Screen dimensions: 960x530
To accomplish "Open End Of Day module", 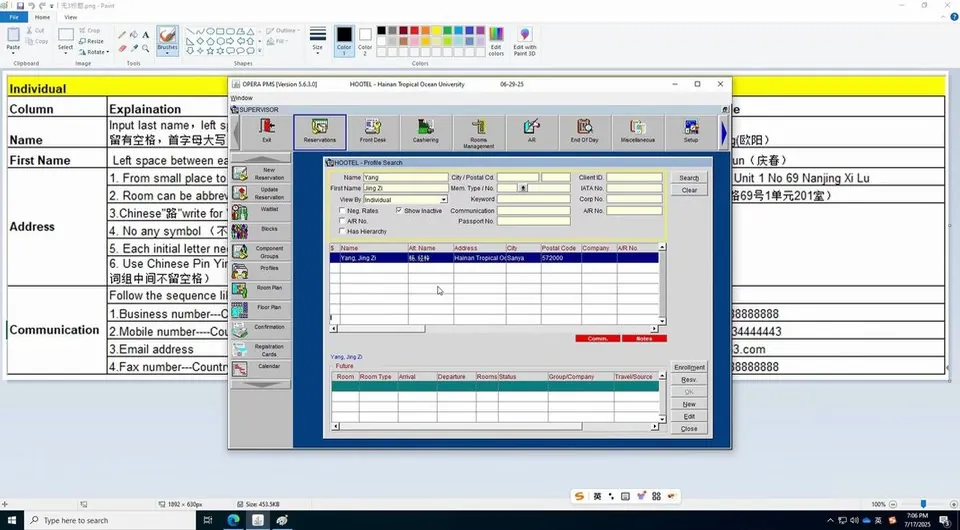I will pos(584,131).
